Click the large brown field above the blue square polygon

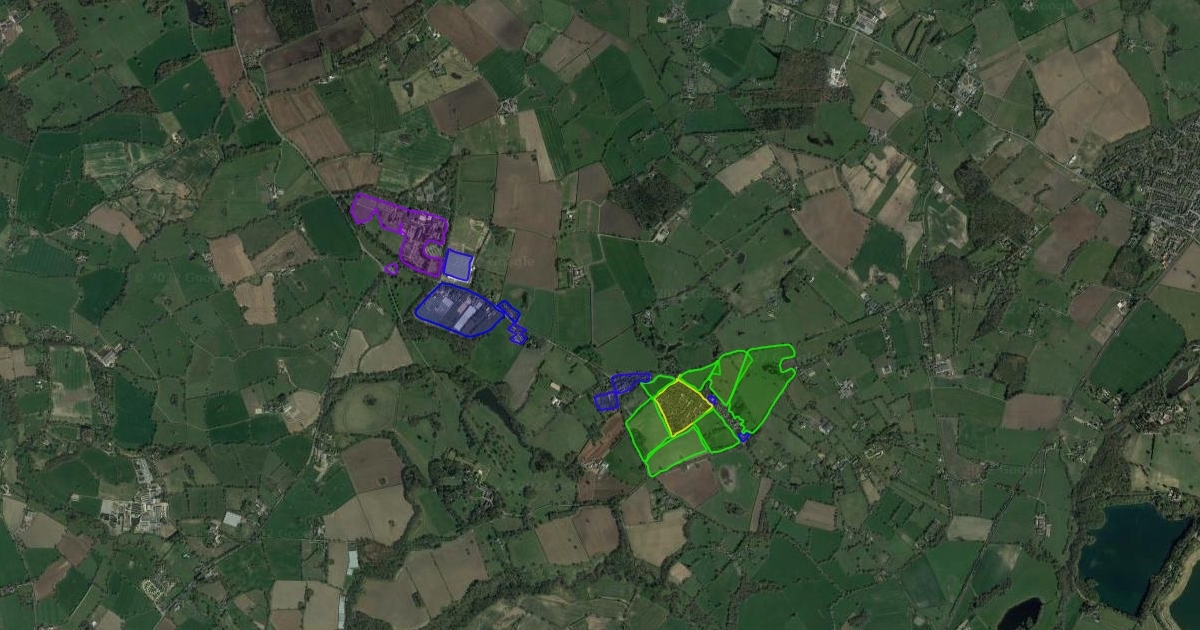pyautogui.click(x=527, y=194)
